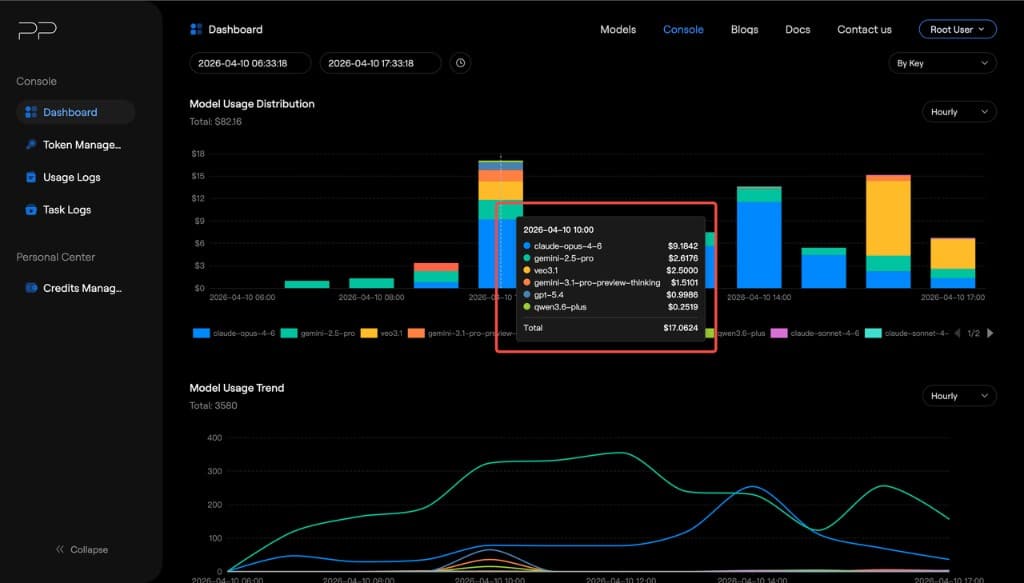This screenshot has height=583, width=1024.
Task: Open Credits Management in sidebar
Action: tap(76, 288)
